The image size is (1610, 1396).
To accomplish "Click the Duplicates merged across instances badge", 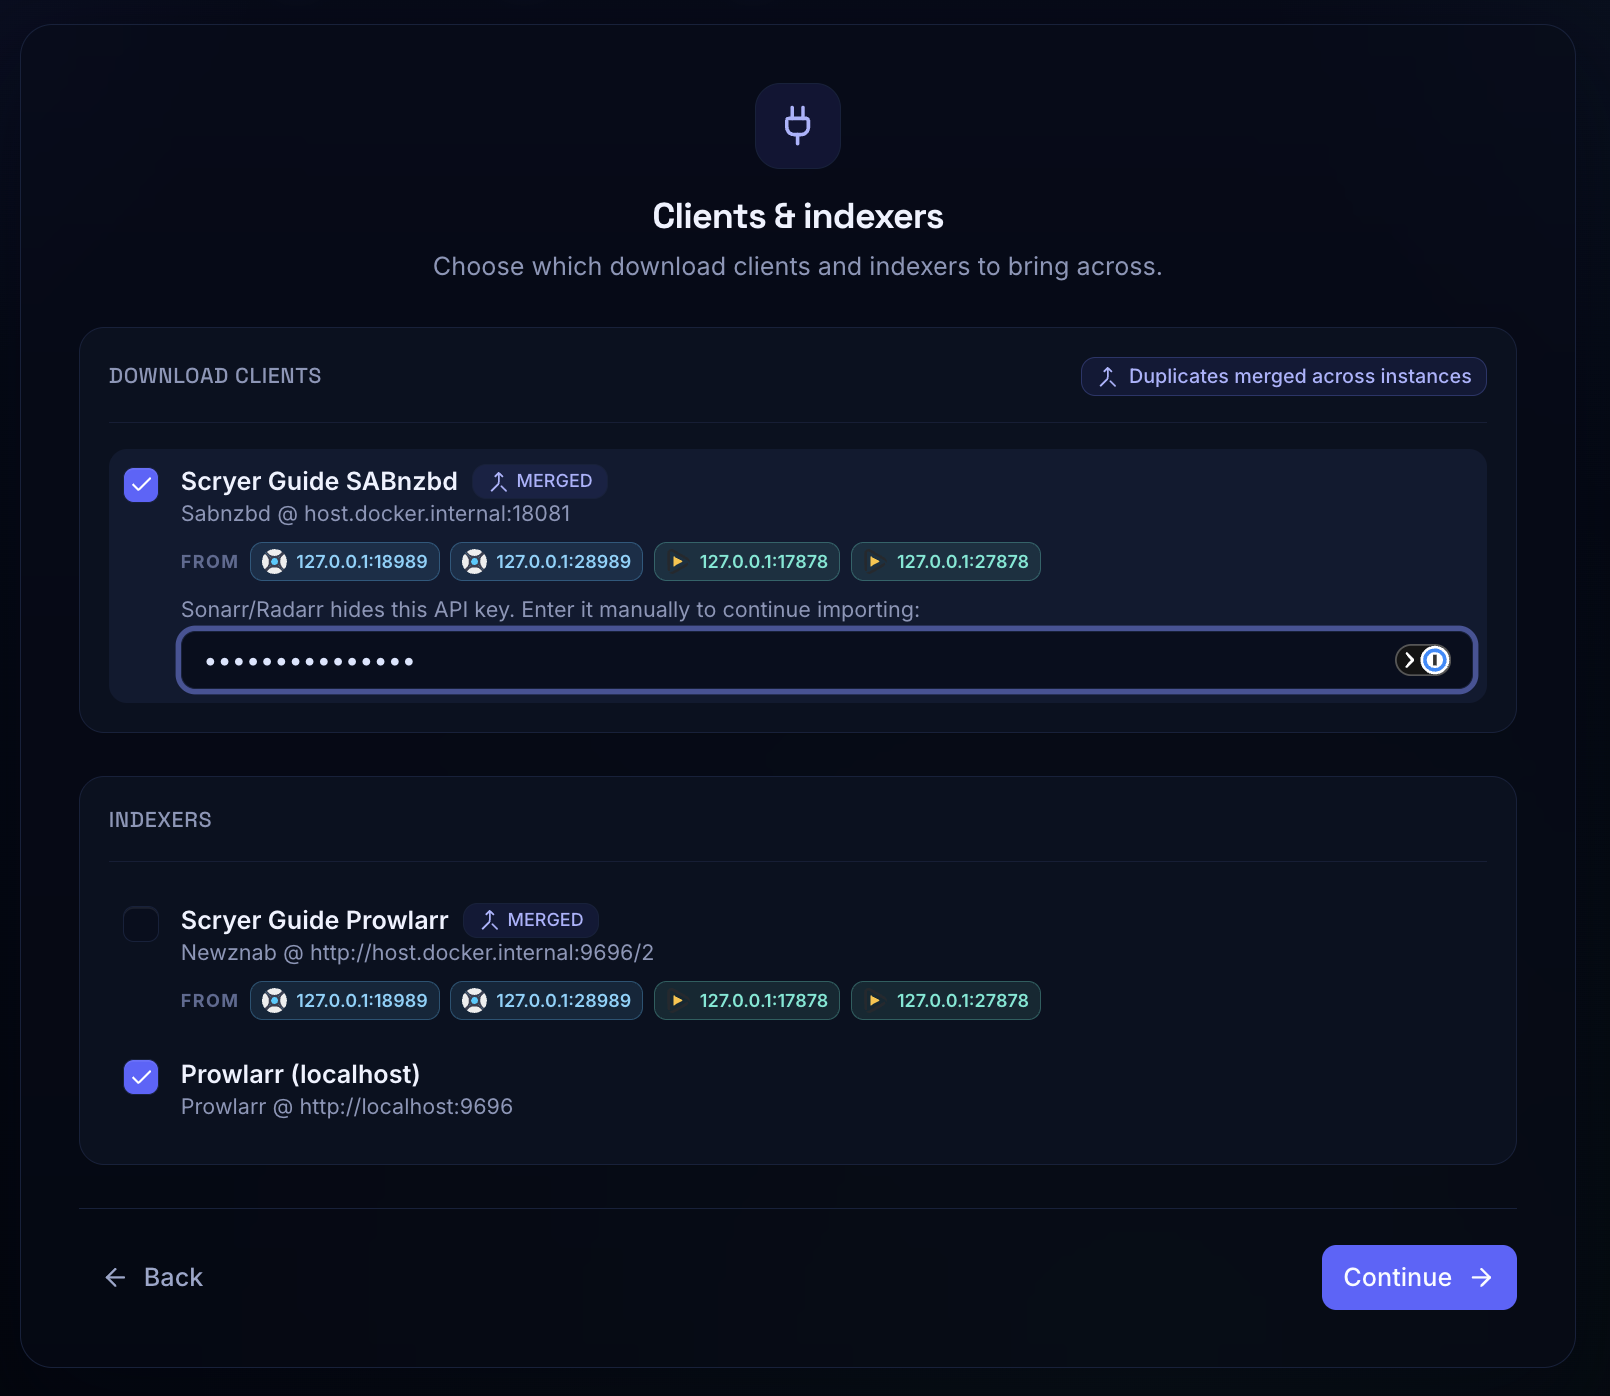I will point(1284,377).
